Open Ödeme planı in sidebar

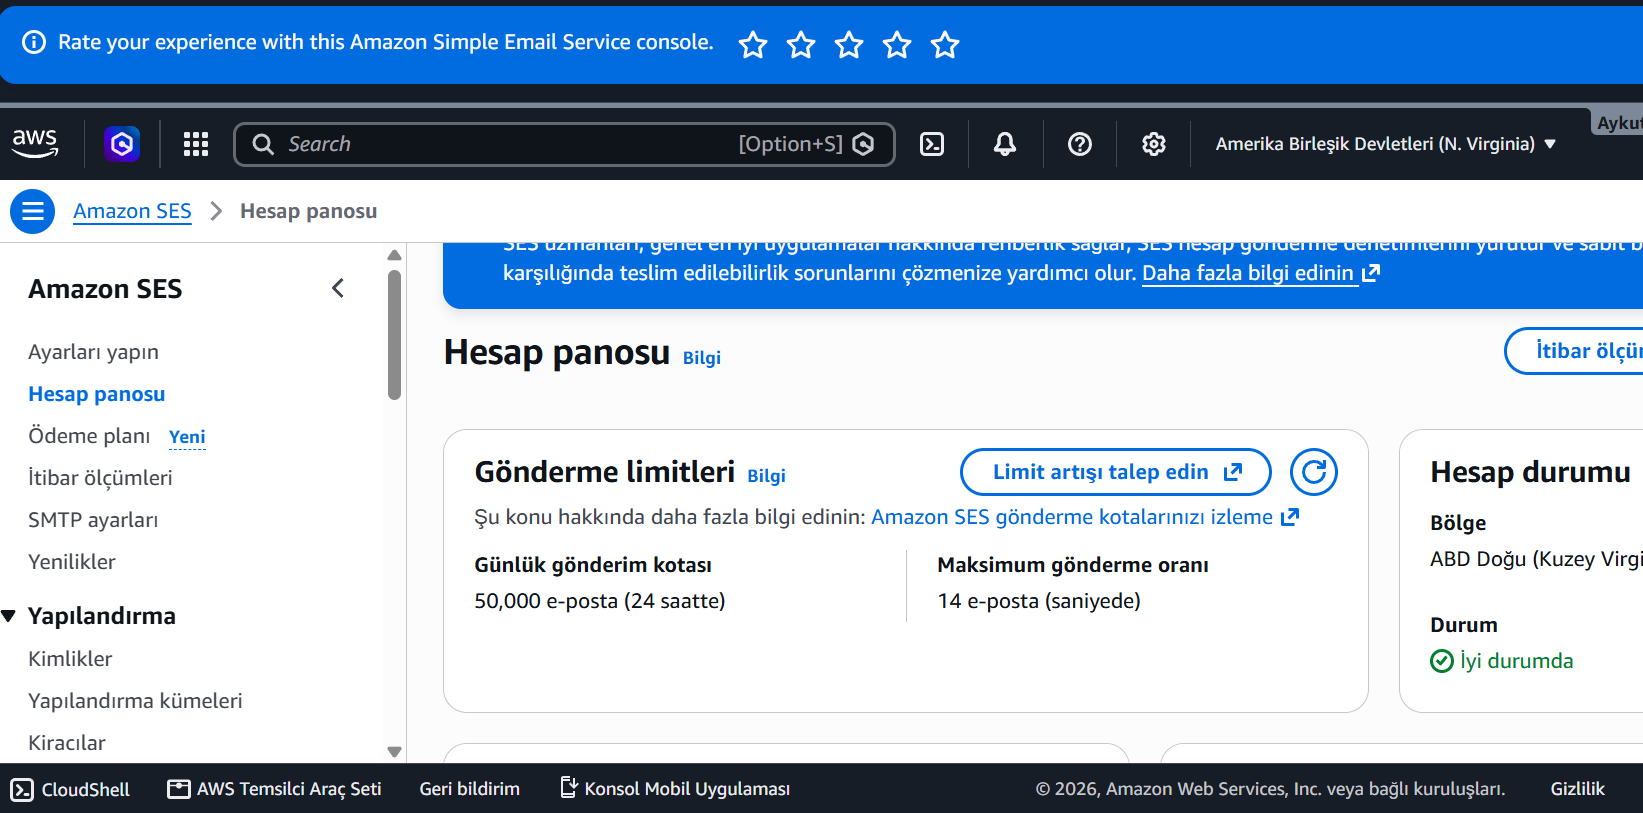click(89, 436)
